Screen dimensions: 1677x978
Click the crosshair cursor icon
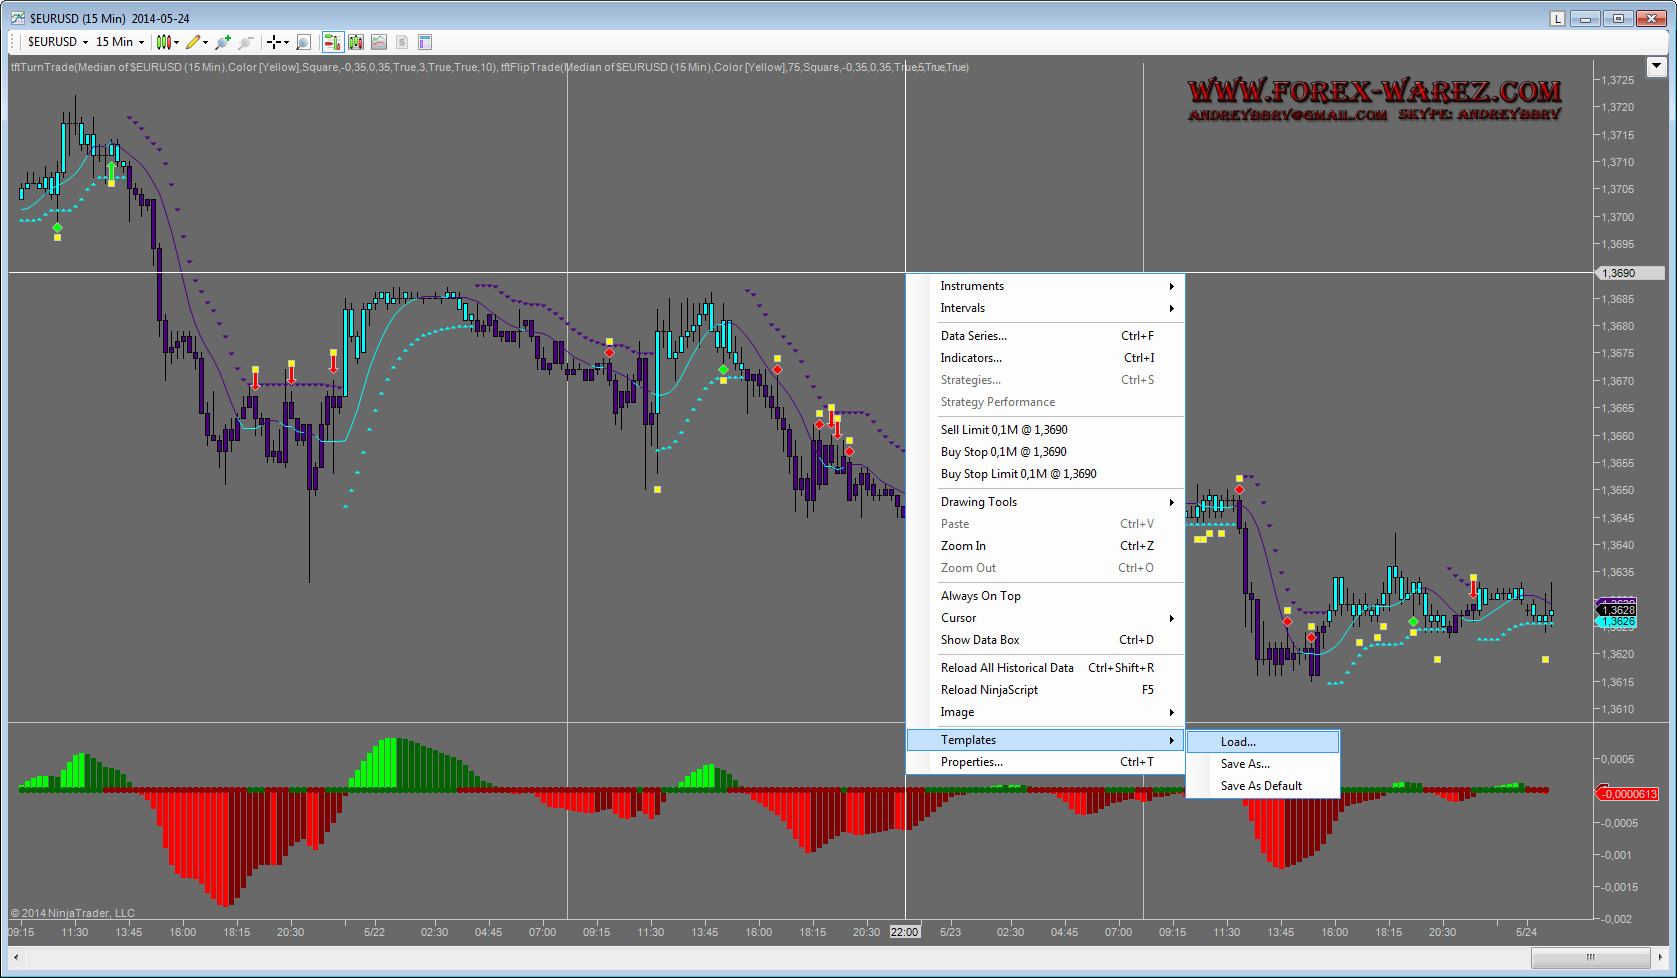[x=273, y=42]
